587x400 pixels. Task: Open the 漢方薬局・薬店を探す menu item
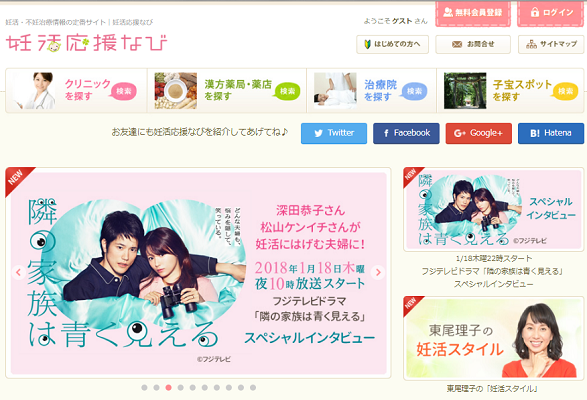coord(227,91)
